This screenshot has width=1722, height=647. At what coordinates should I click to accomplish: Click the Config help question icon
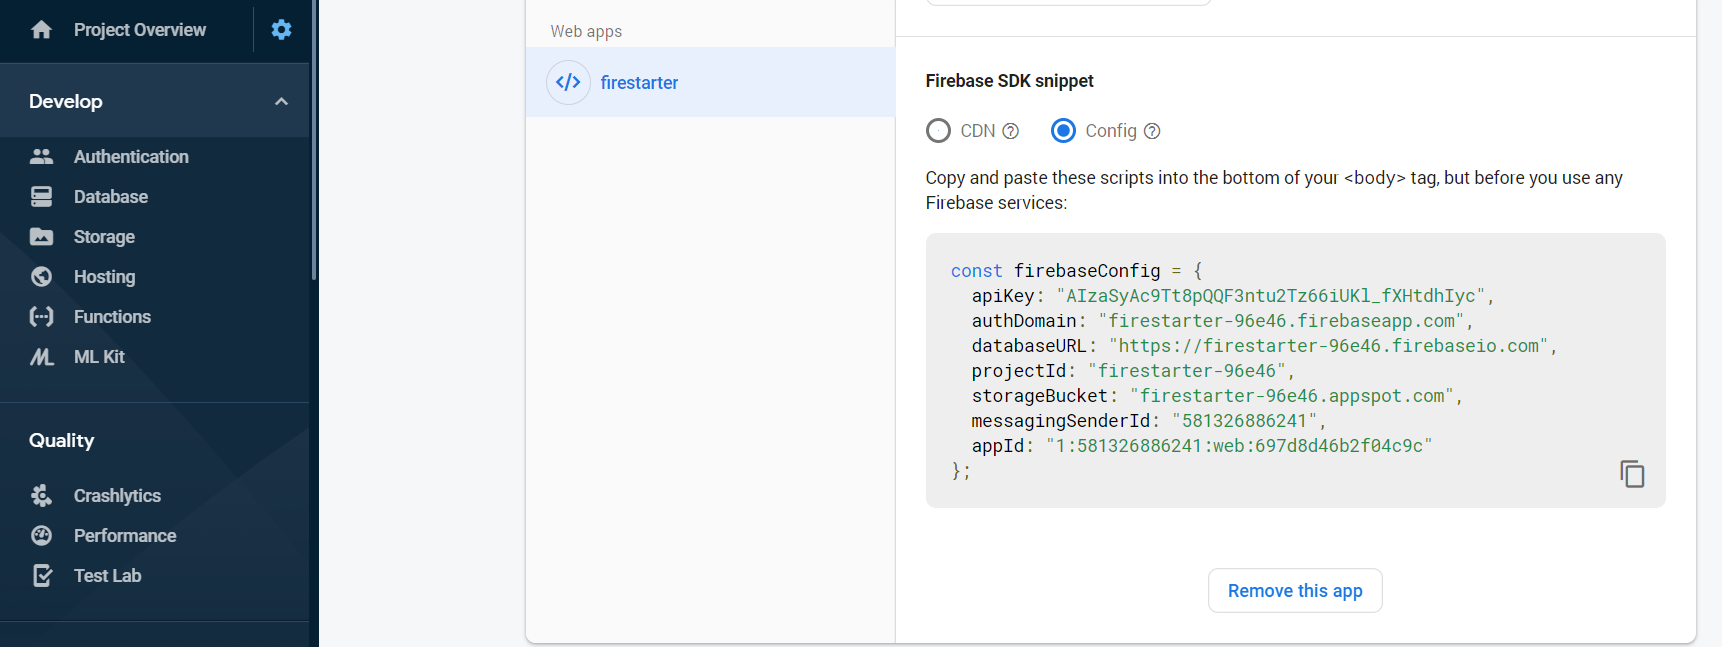pos(1152,131)
